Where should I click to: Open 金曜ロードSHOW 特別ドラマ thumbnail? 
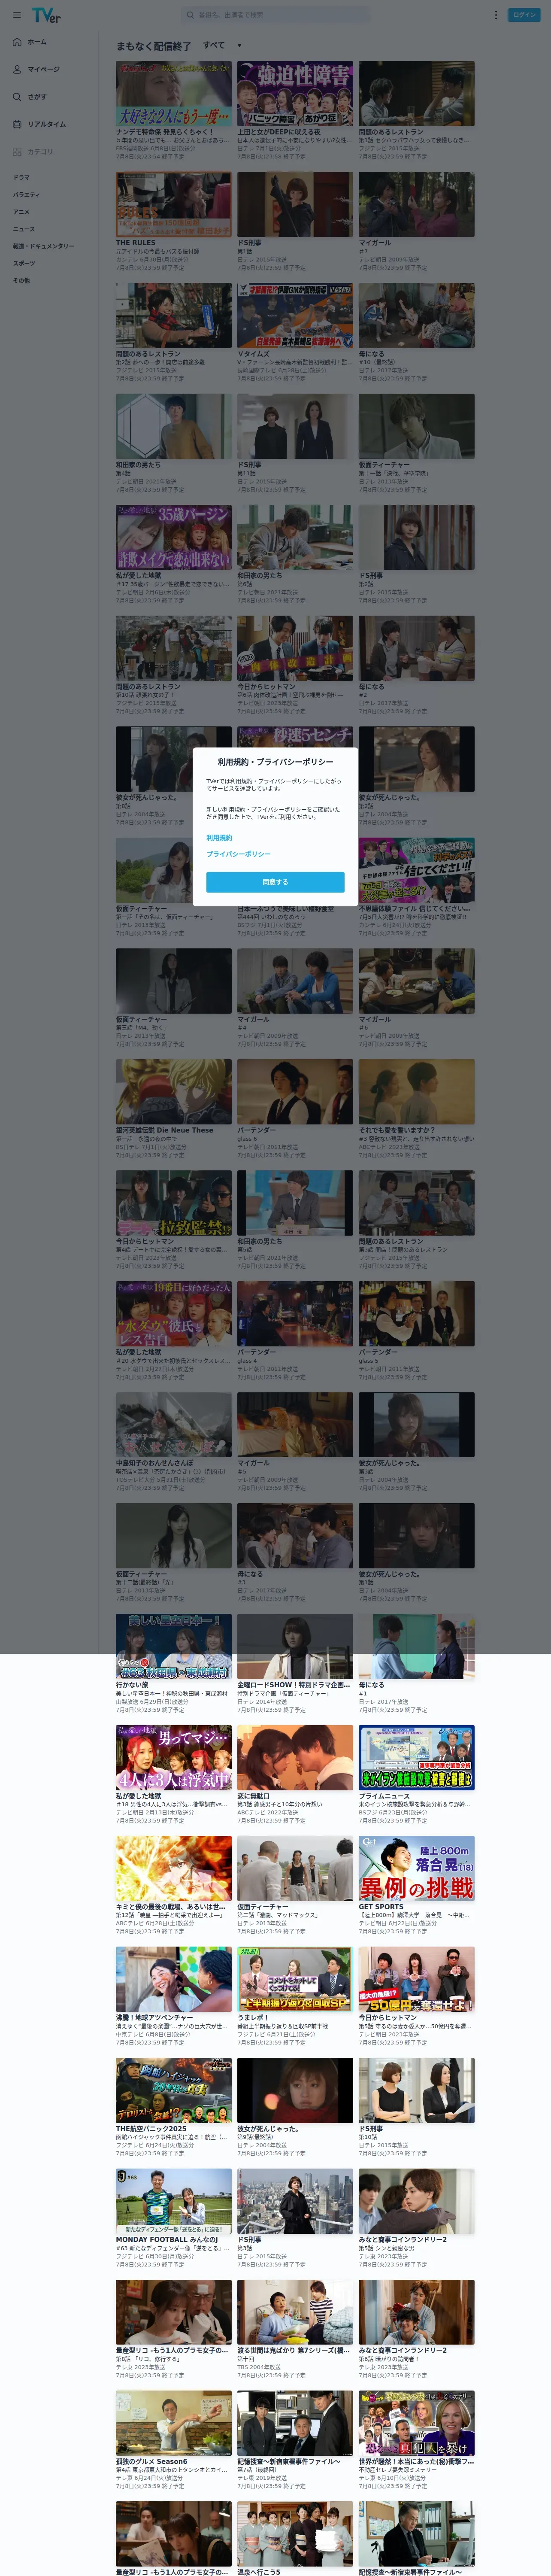[295, 1647]
